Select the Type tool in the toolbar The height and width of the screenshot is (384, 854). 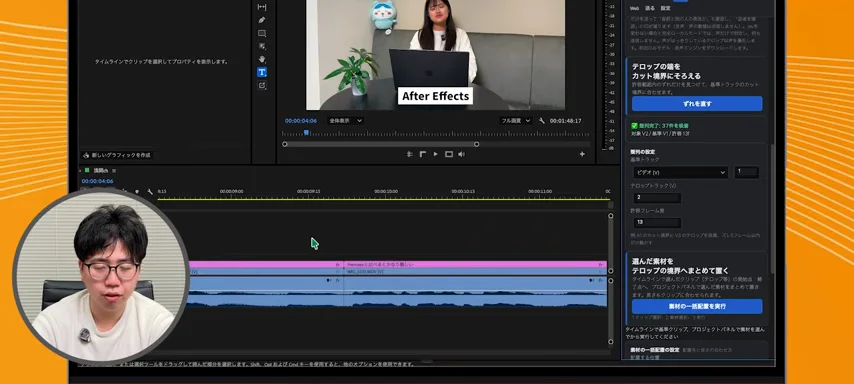262,72
